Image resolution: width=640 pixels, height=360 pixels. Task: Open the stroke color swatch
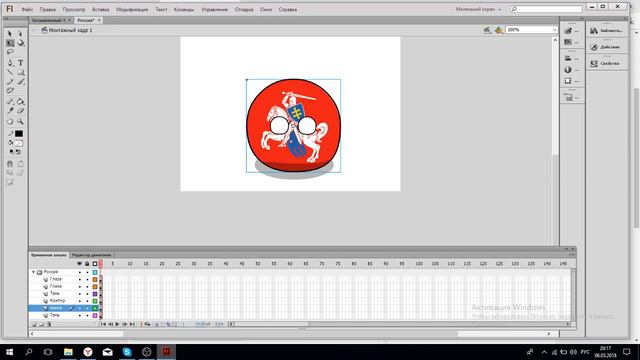19,134
